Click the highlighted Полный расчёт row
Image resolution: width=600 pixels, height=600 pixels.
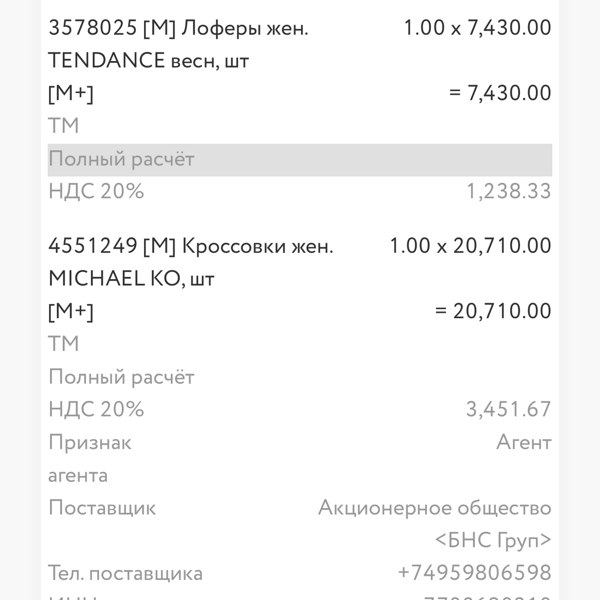click(300, 160)
